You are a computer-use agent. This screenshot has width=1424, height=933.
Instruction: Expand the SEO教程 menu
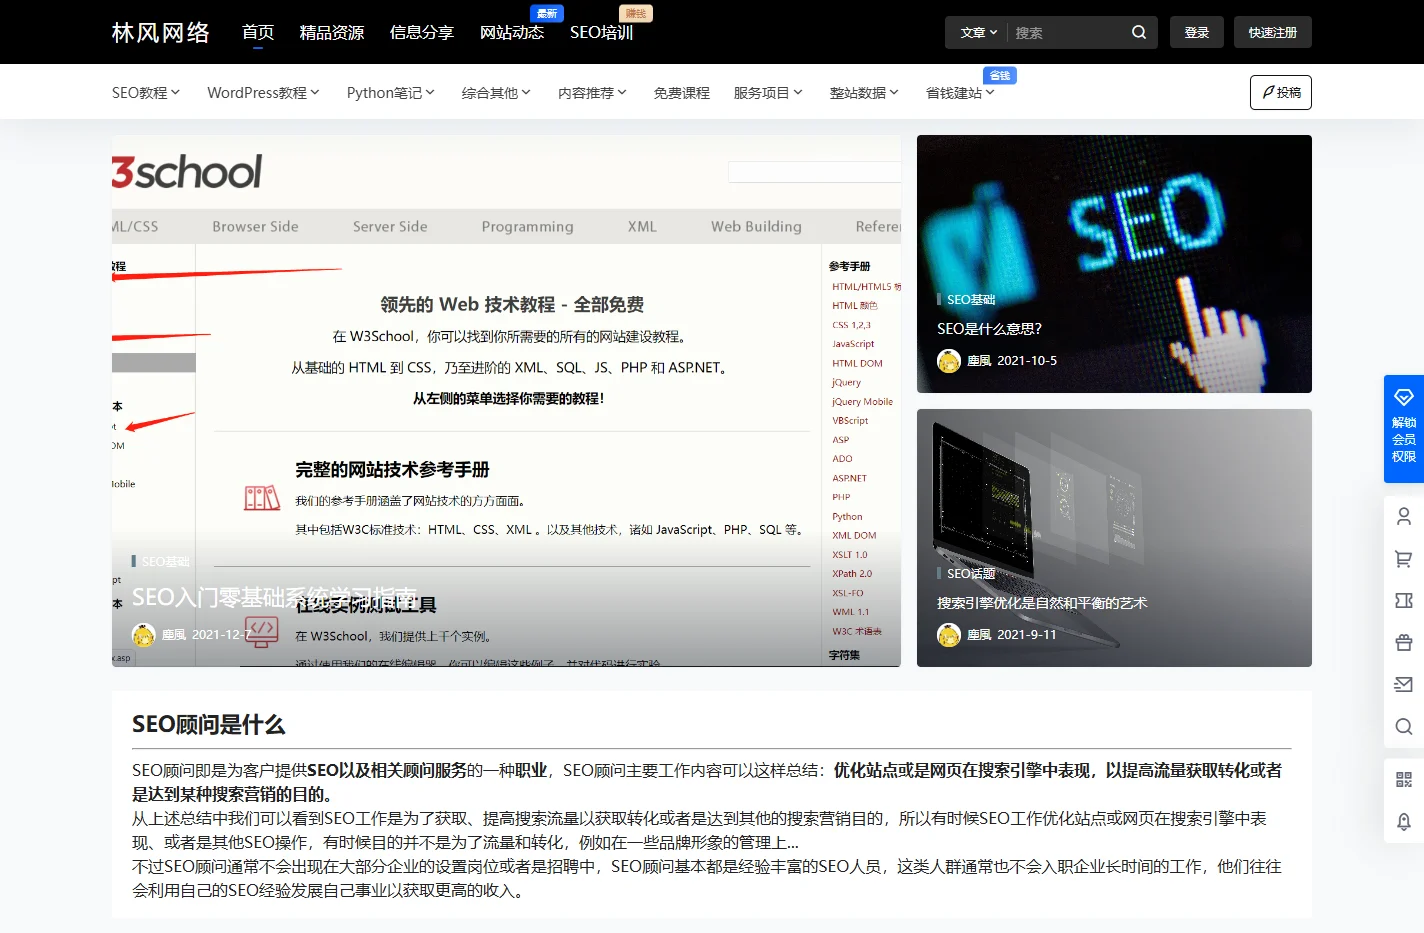click(146, 92)
